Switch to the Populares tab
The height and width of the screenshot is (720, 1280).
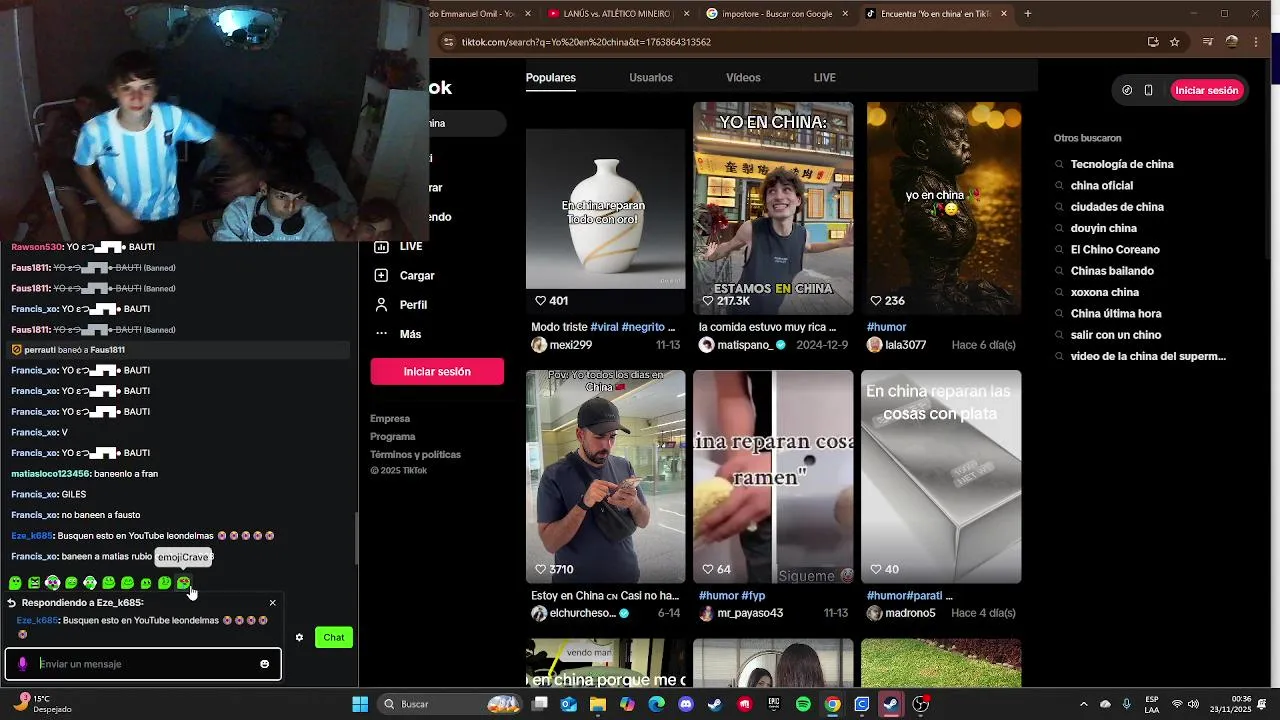pyautogui.click(x=551, y=77)
